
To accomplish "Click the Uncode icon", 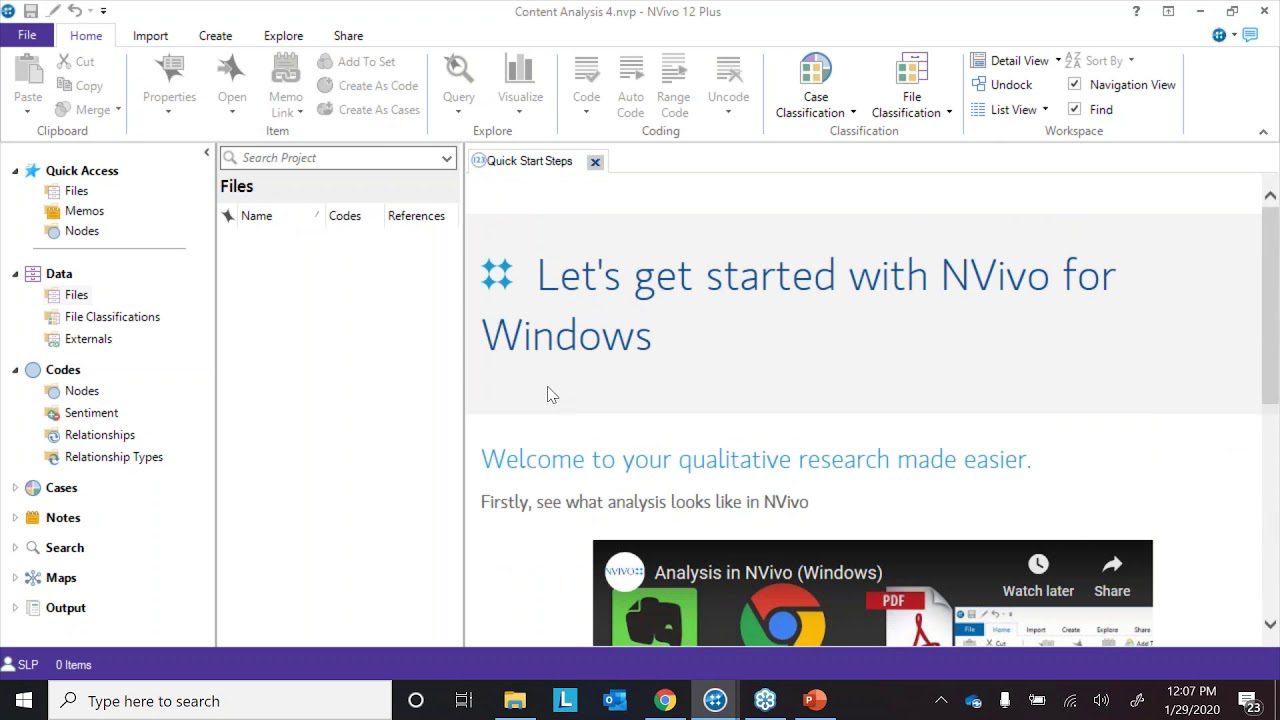I will point(728,70).
